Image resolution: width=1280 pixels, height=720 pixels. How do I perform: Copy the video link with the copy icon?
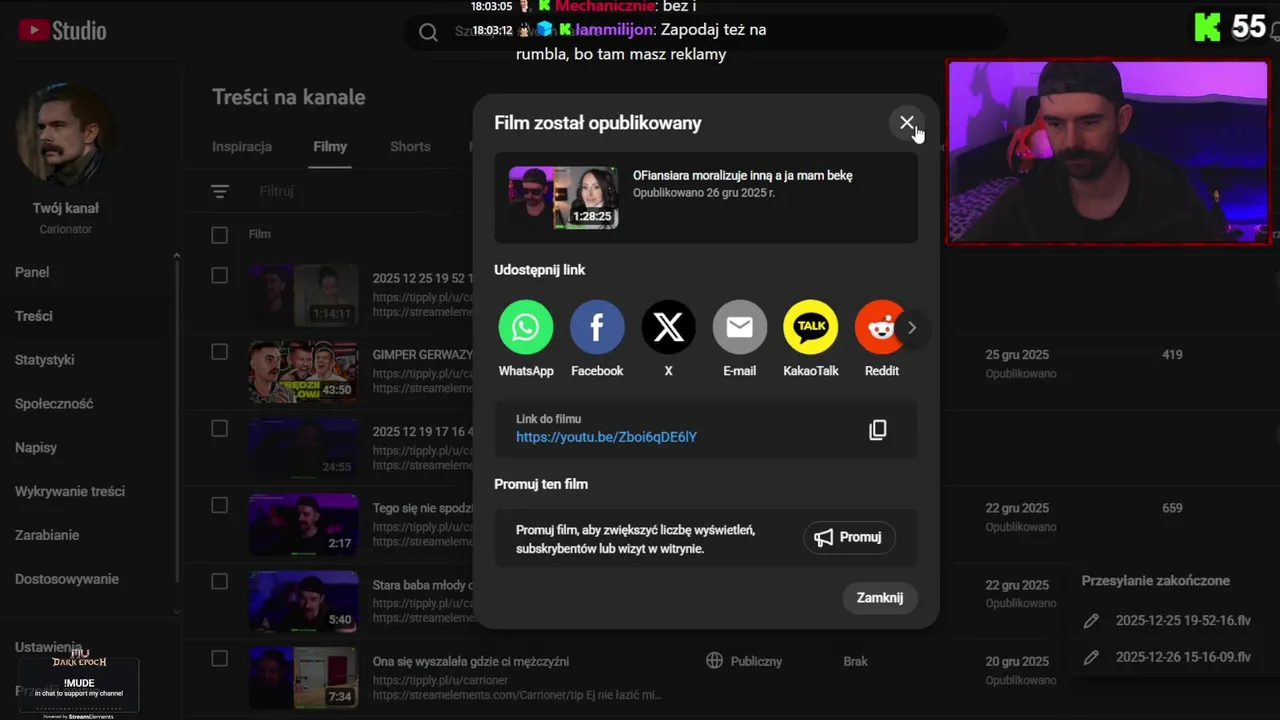pos(878,430)
